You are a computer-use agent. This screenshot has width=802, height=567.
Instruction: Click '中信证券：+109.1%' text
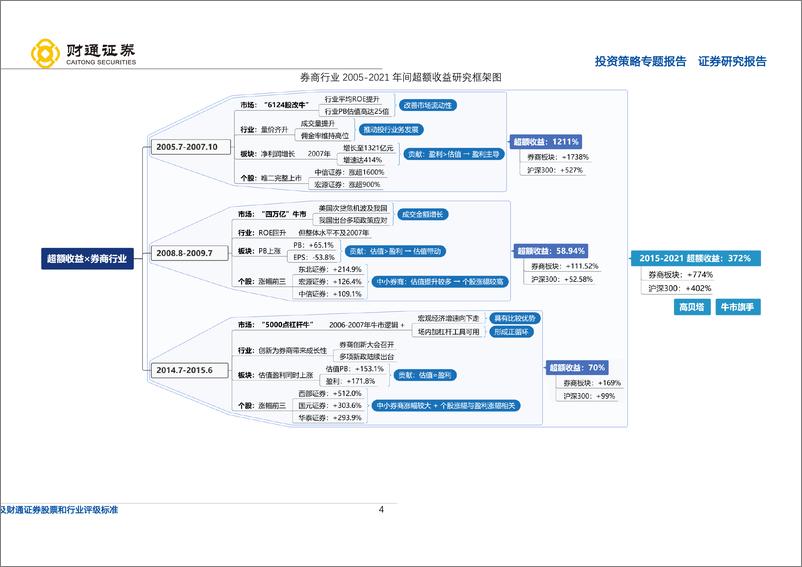pos(330,294)
